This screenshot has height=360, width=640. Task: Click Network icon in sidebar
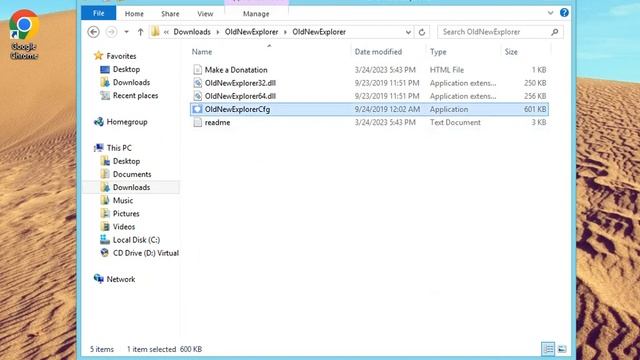(x=99, y=279)
